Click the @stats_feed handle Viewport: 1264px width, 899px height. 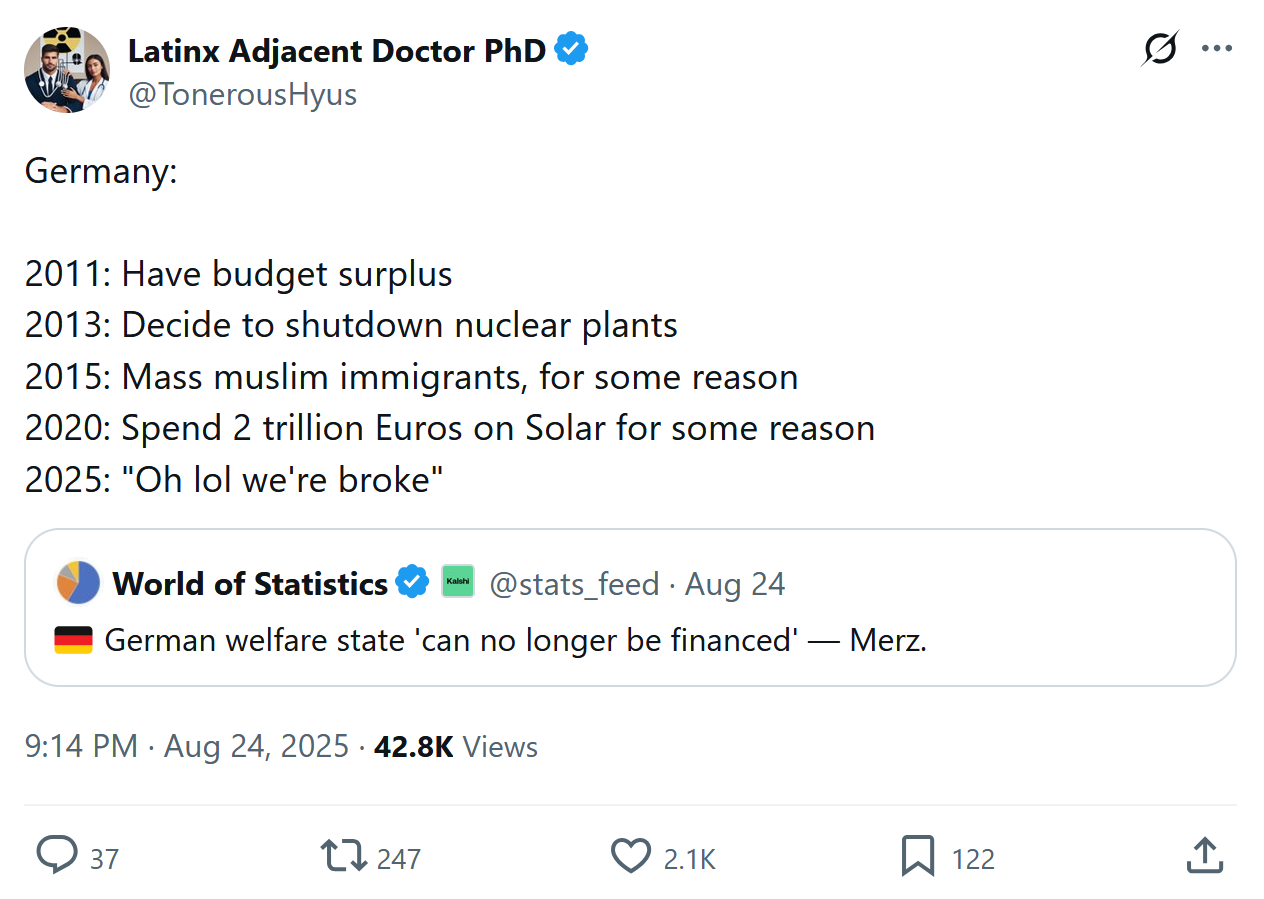574,583
